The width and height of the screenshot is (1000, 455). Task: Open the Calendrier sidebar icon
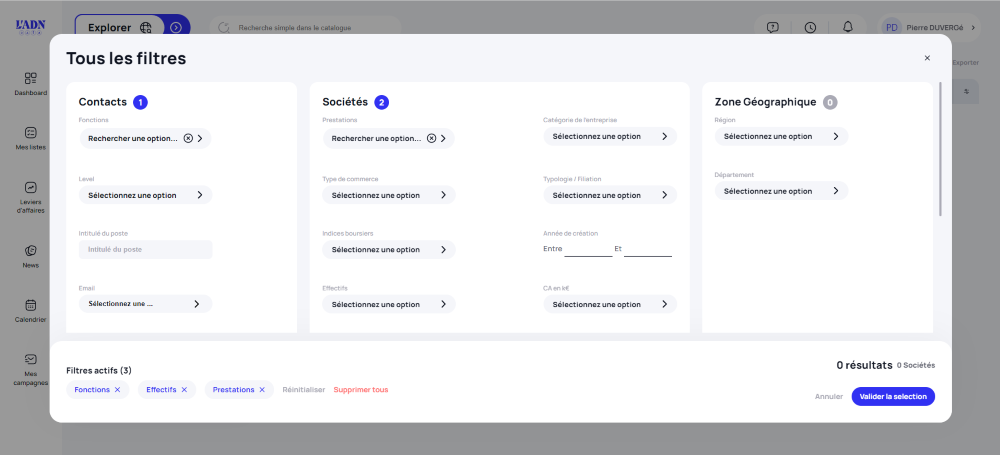tap(30, 305)
